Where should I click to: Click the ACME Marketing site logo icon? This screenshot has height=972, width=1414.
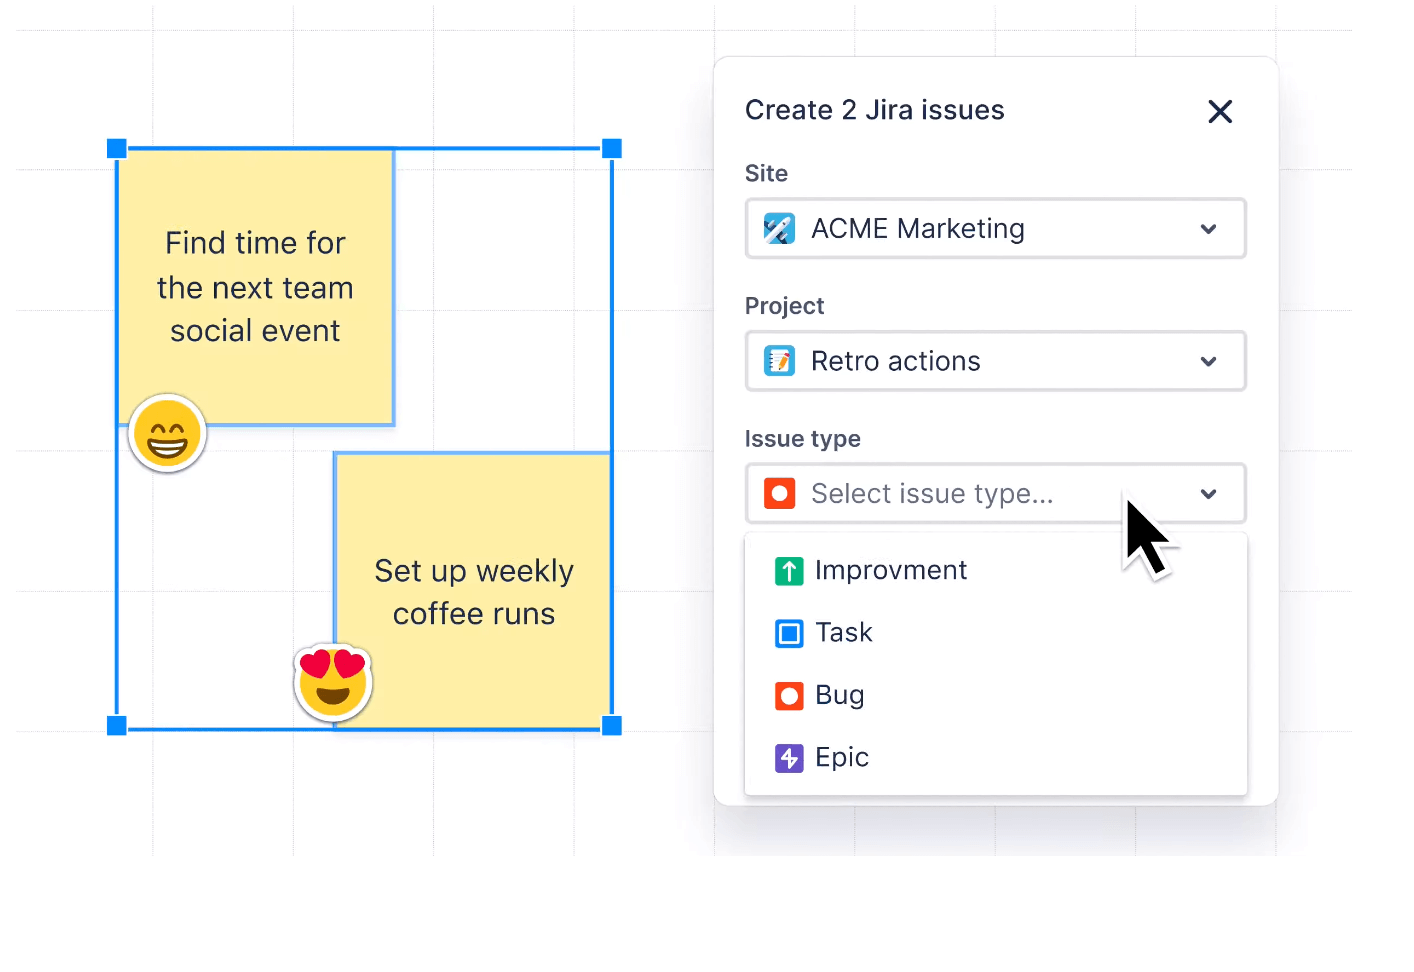pos(779,229)
